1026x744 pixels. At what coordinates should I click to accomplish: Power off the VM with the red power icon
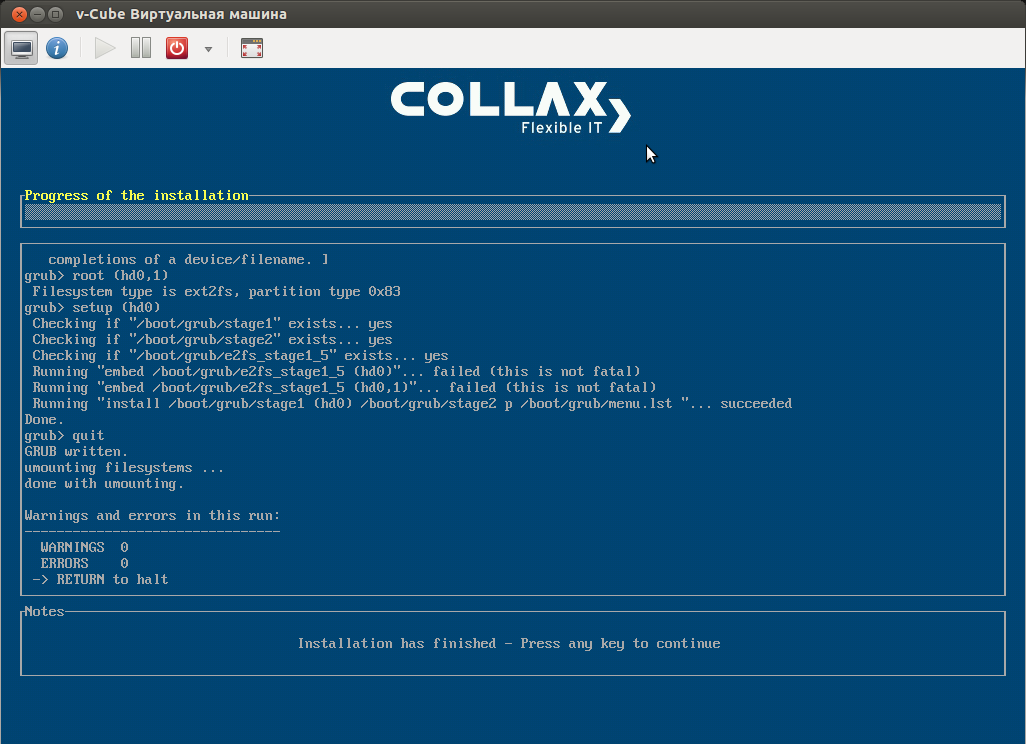tap(176, 47)
